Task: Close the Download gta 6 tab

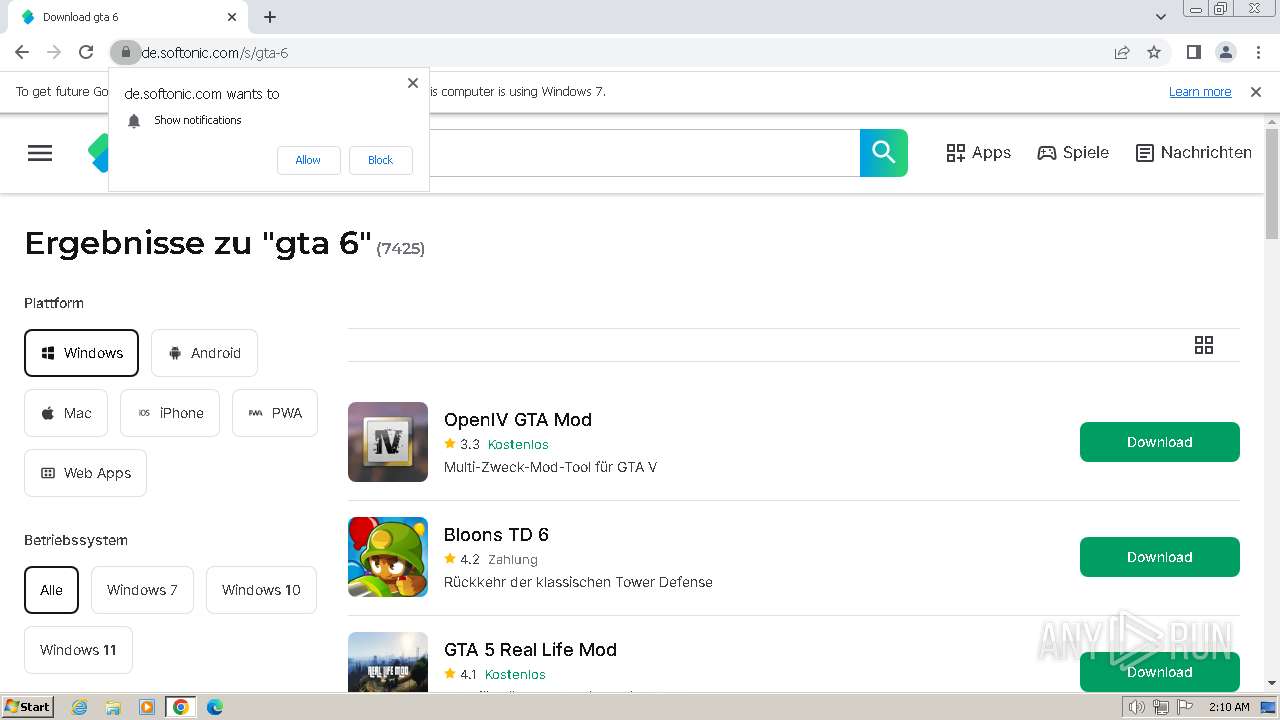Action: pos(232,17)
